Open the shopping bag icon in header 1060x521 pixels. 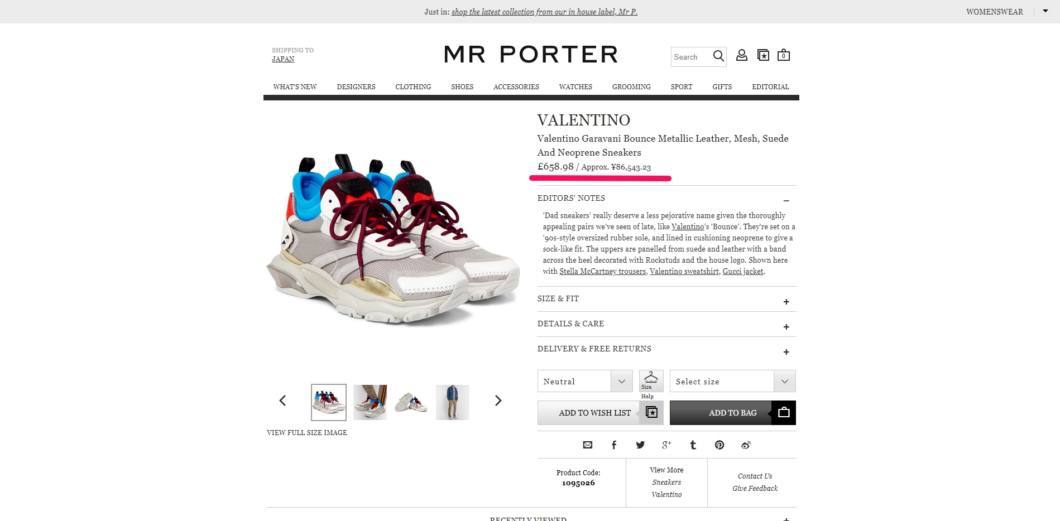tap(784, 55)
